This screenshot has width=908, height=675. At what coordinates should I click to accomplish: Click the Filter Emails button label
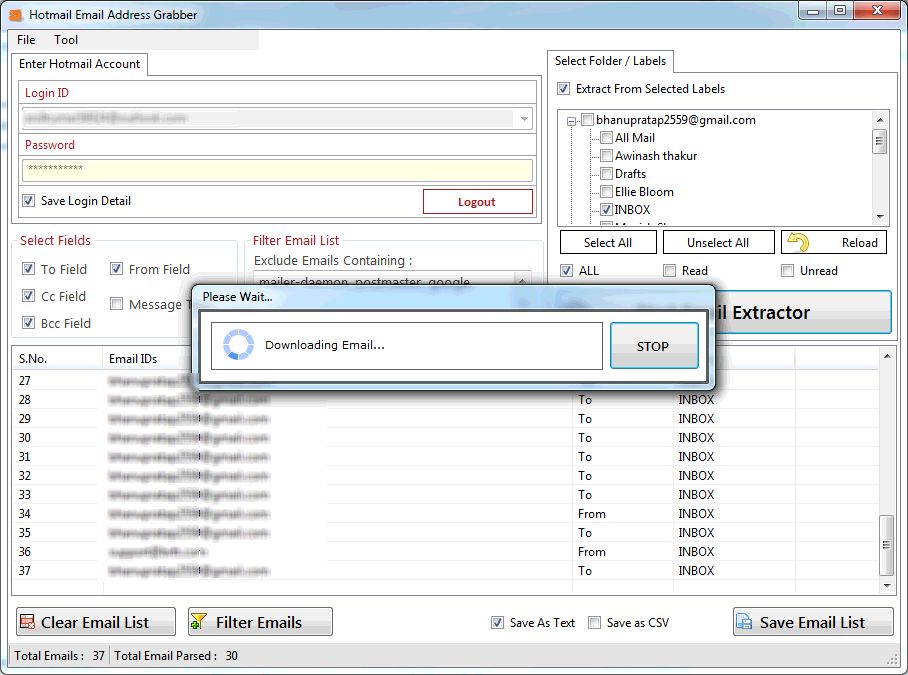[259, 622]
